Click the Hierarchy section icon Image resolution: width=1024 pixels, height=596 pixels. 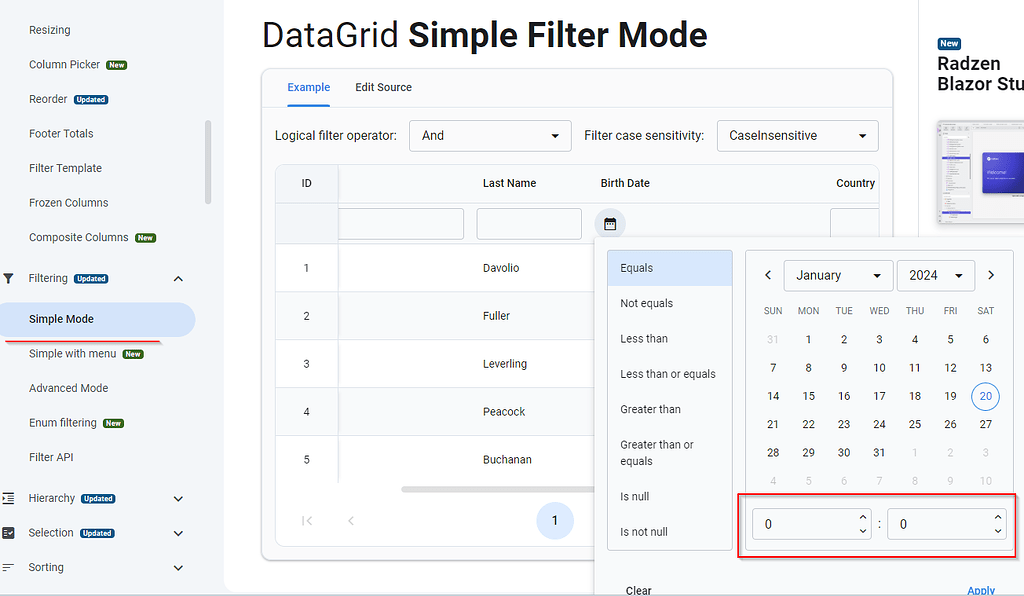click(10, 498)
